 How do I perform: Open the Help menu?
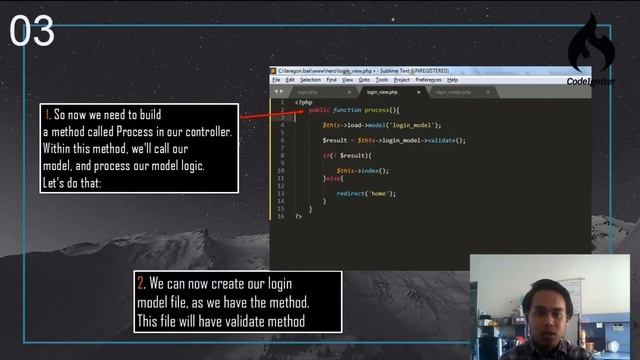(x=452, y=80)
